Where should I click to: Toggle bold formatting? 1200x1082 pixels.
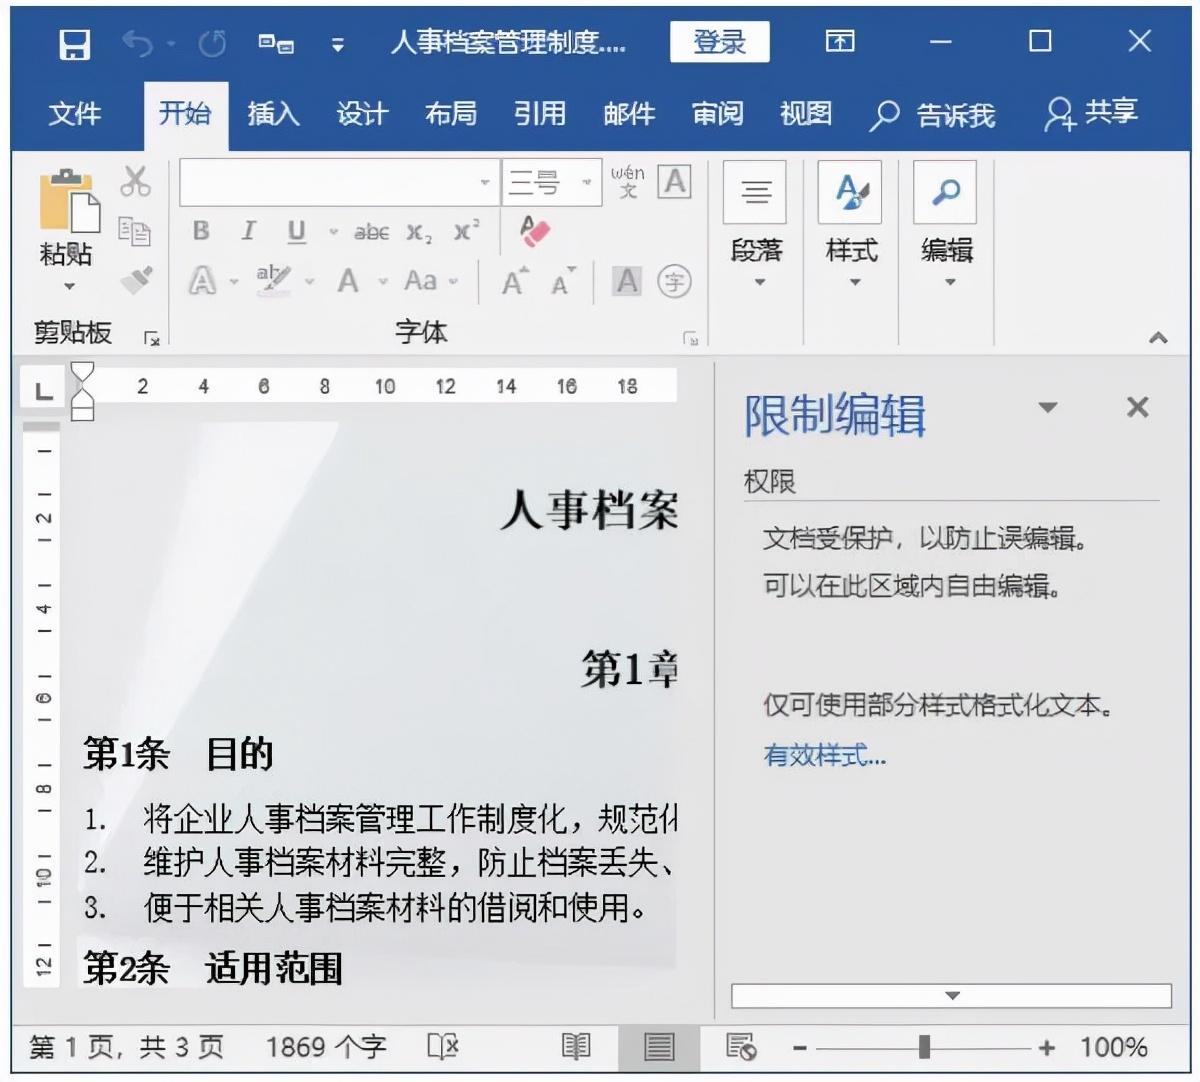click(200, 232)
